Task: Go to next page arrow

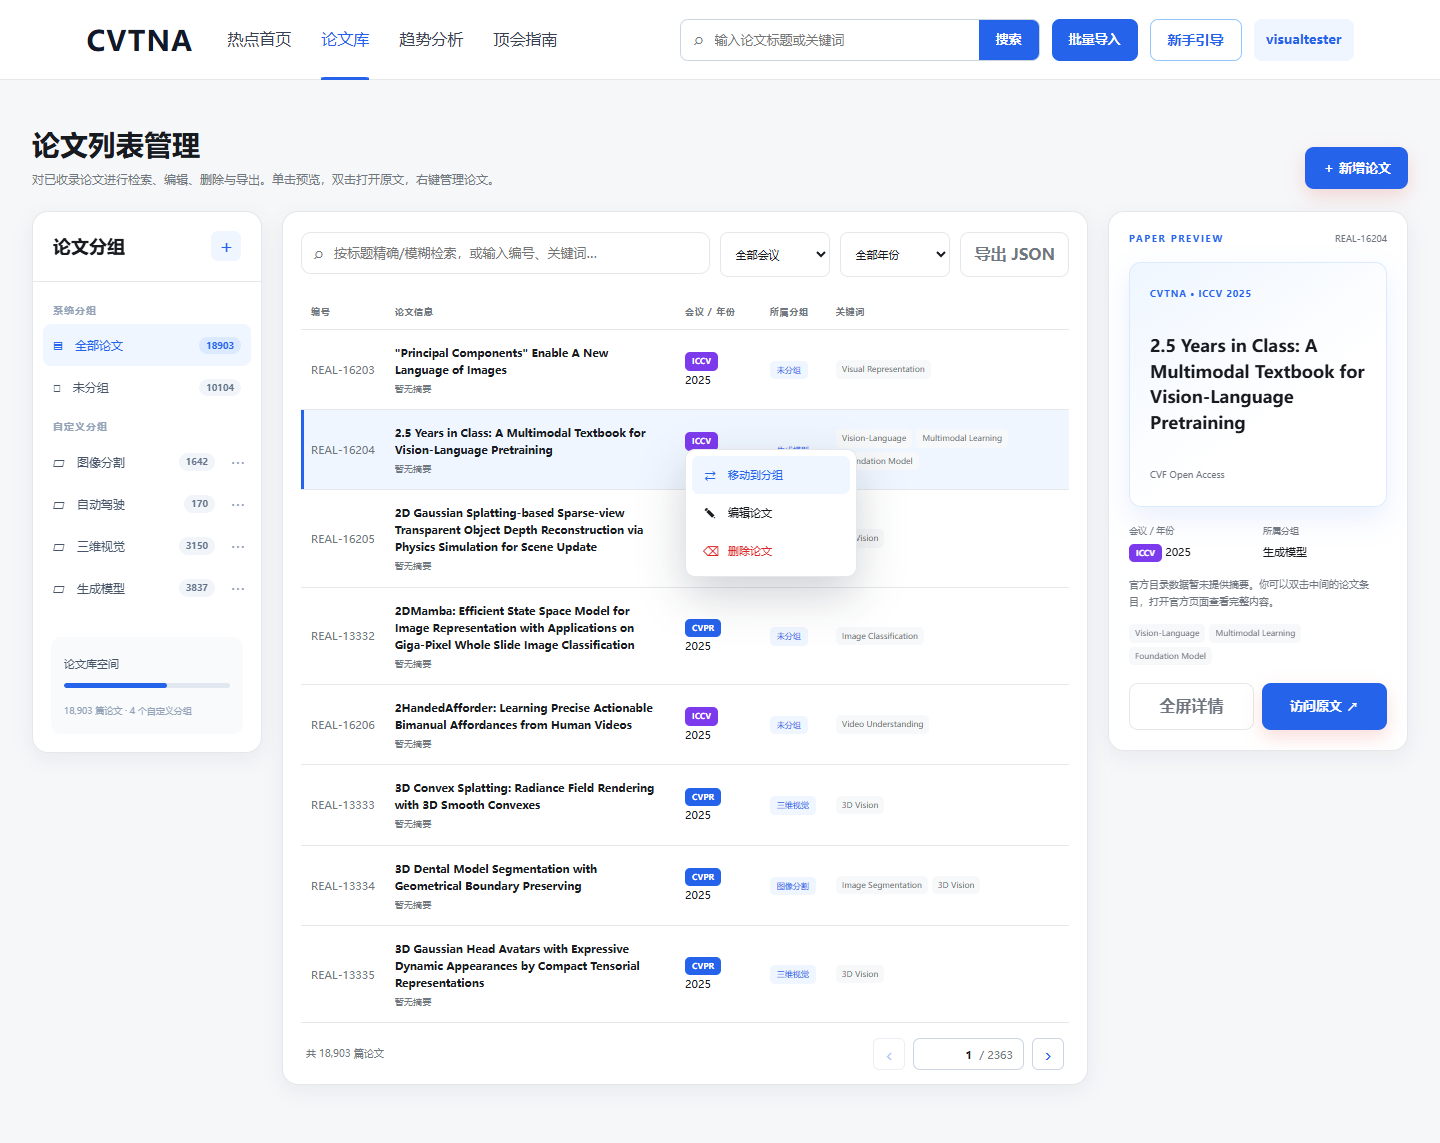Action: (1048, 1054)
